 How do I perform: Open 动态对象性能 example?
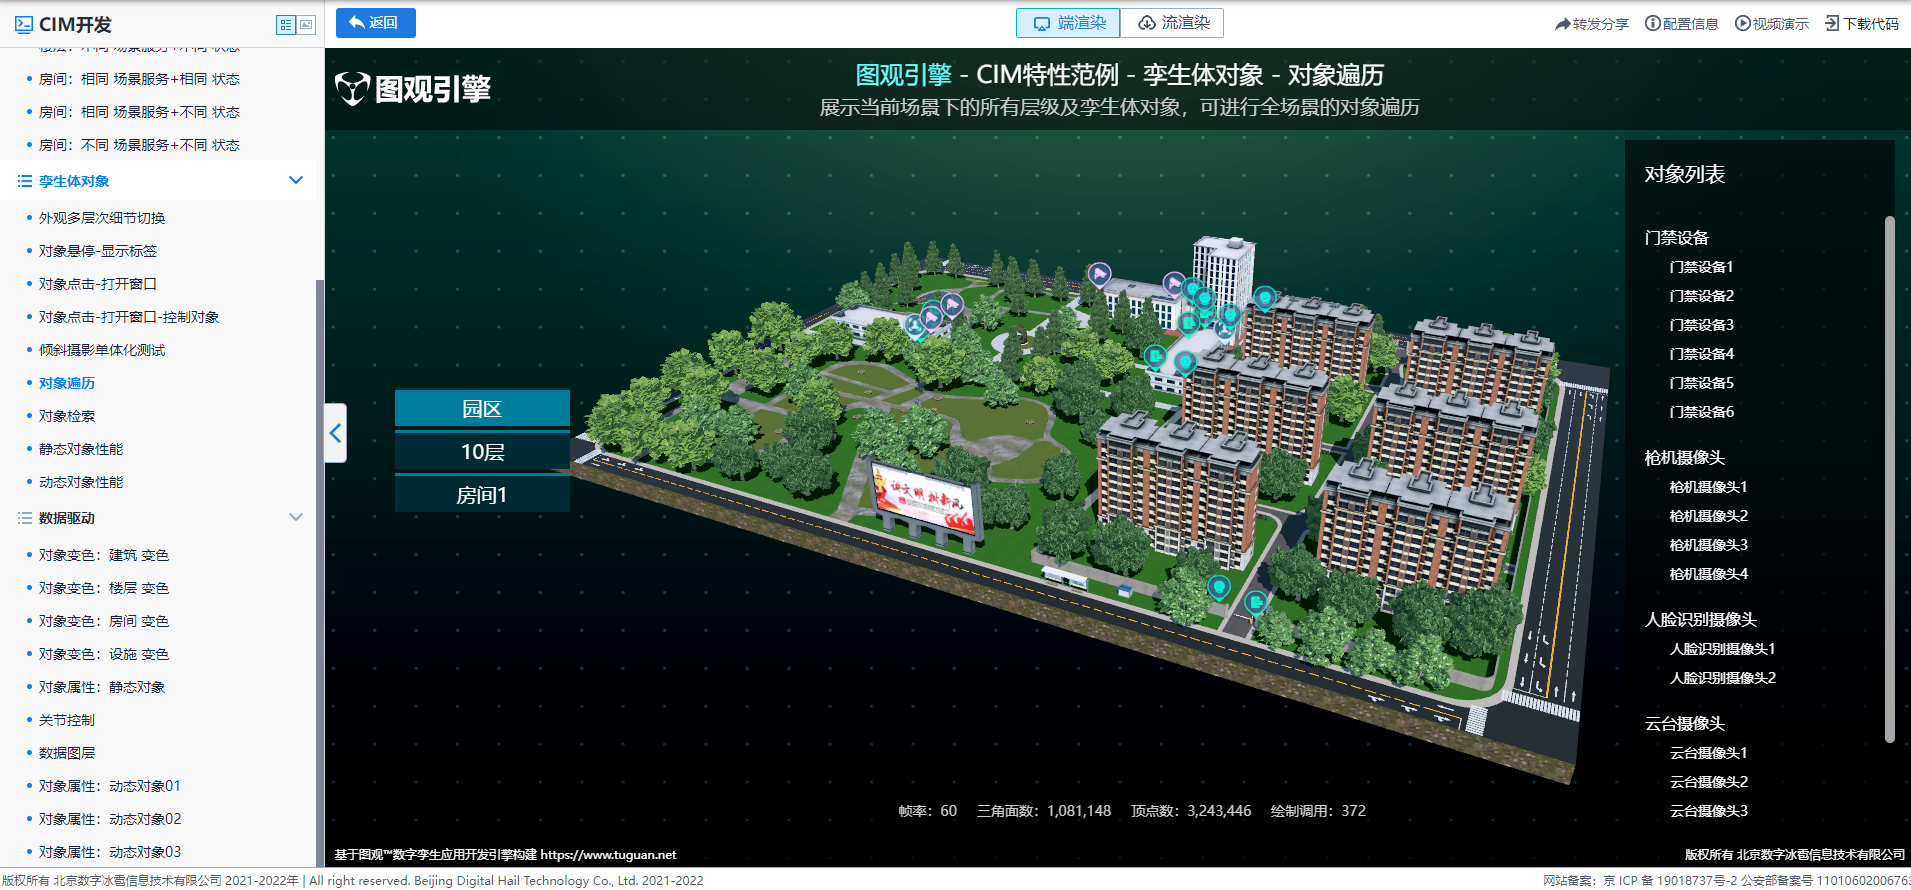(81, 482)
